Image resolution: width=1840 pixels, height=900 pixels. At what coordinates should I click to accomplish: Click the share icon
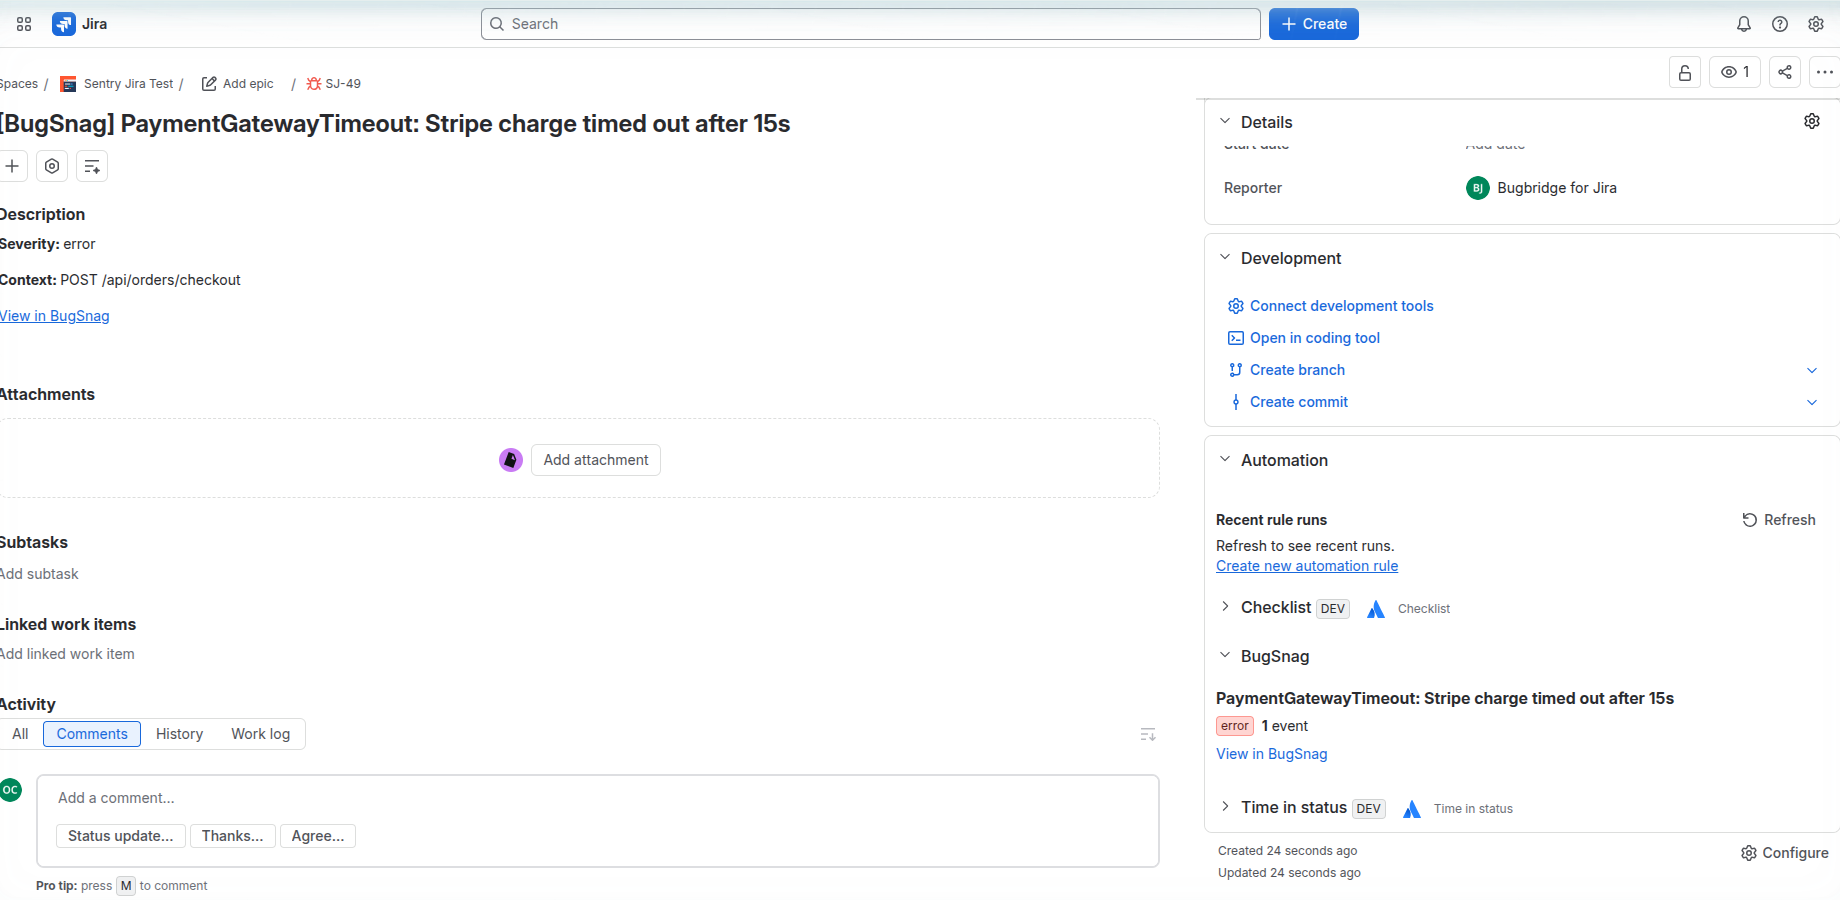(1785, 72)
